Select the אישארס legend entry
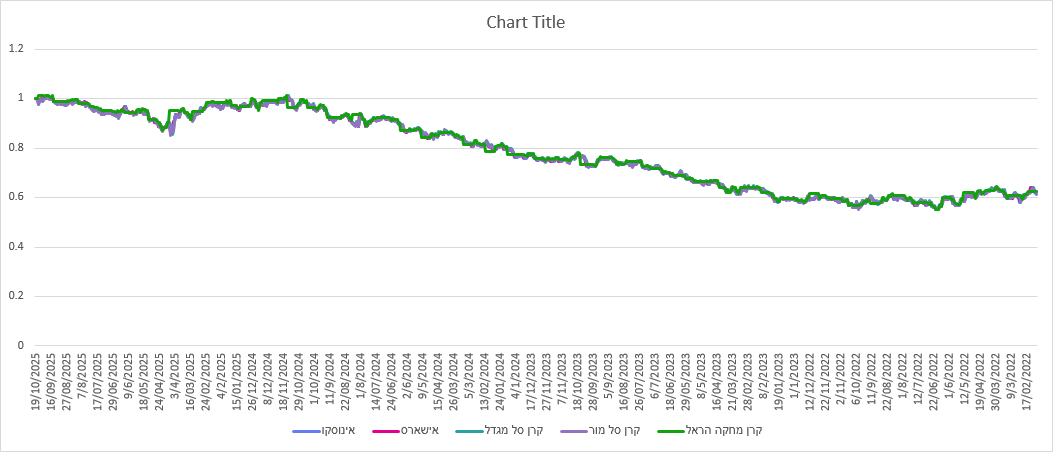The width and height of the screenshot is (1053, 452). pos(405,431)
